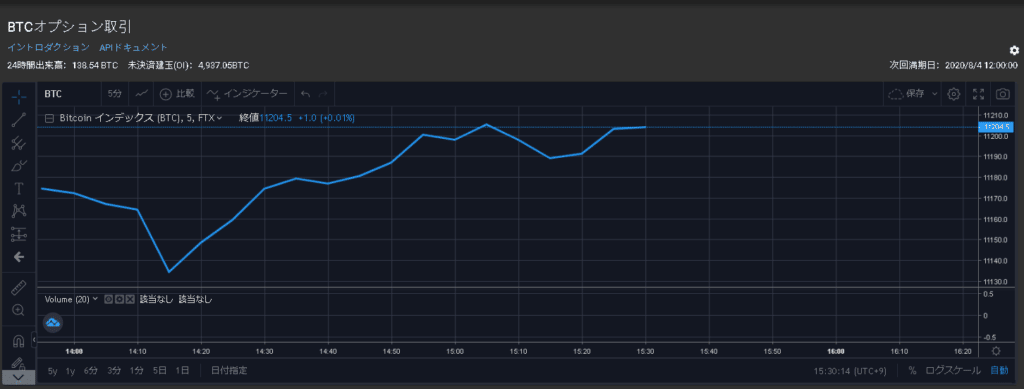Select the 1日 time range
1024x389 pixels.
pos(182,371)
